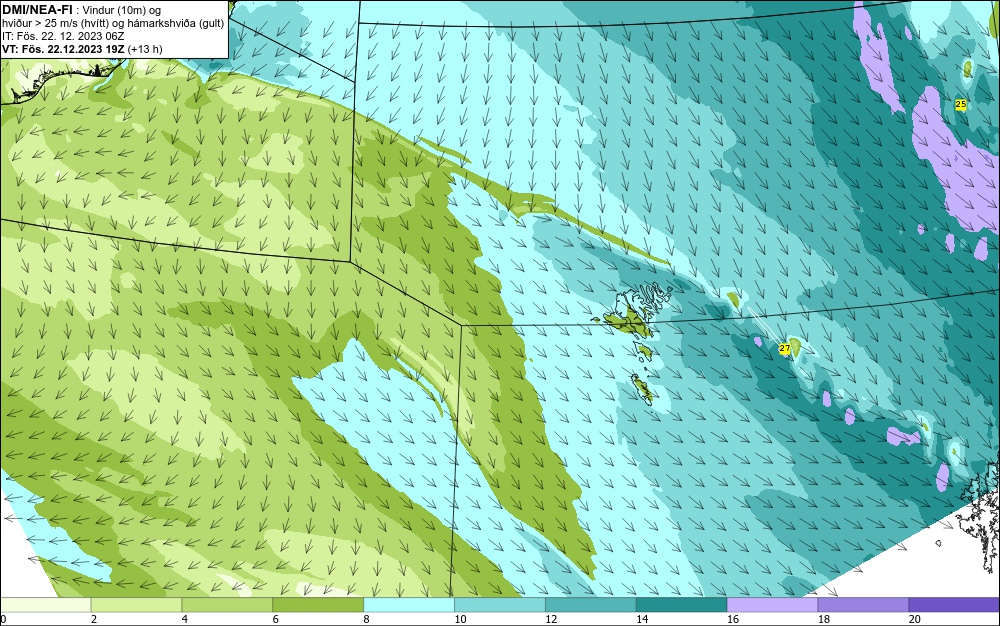Click the 0–2 m/s pale legend swatch
1000x626 pixels.
click(46, 605)
